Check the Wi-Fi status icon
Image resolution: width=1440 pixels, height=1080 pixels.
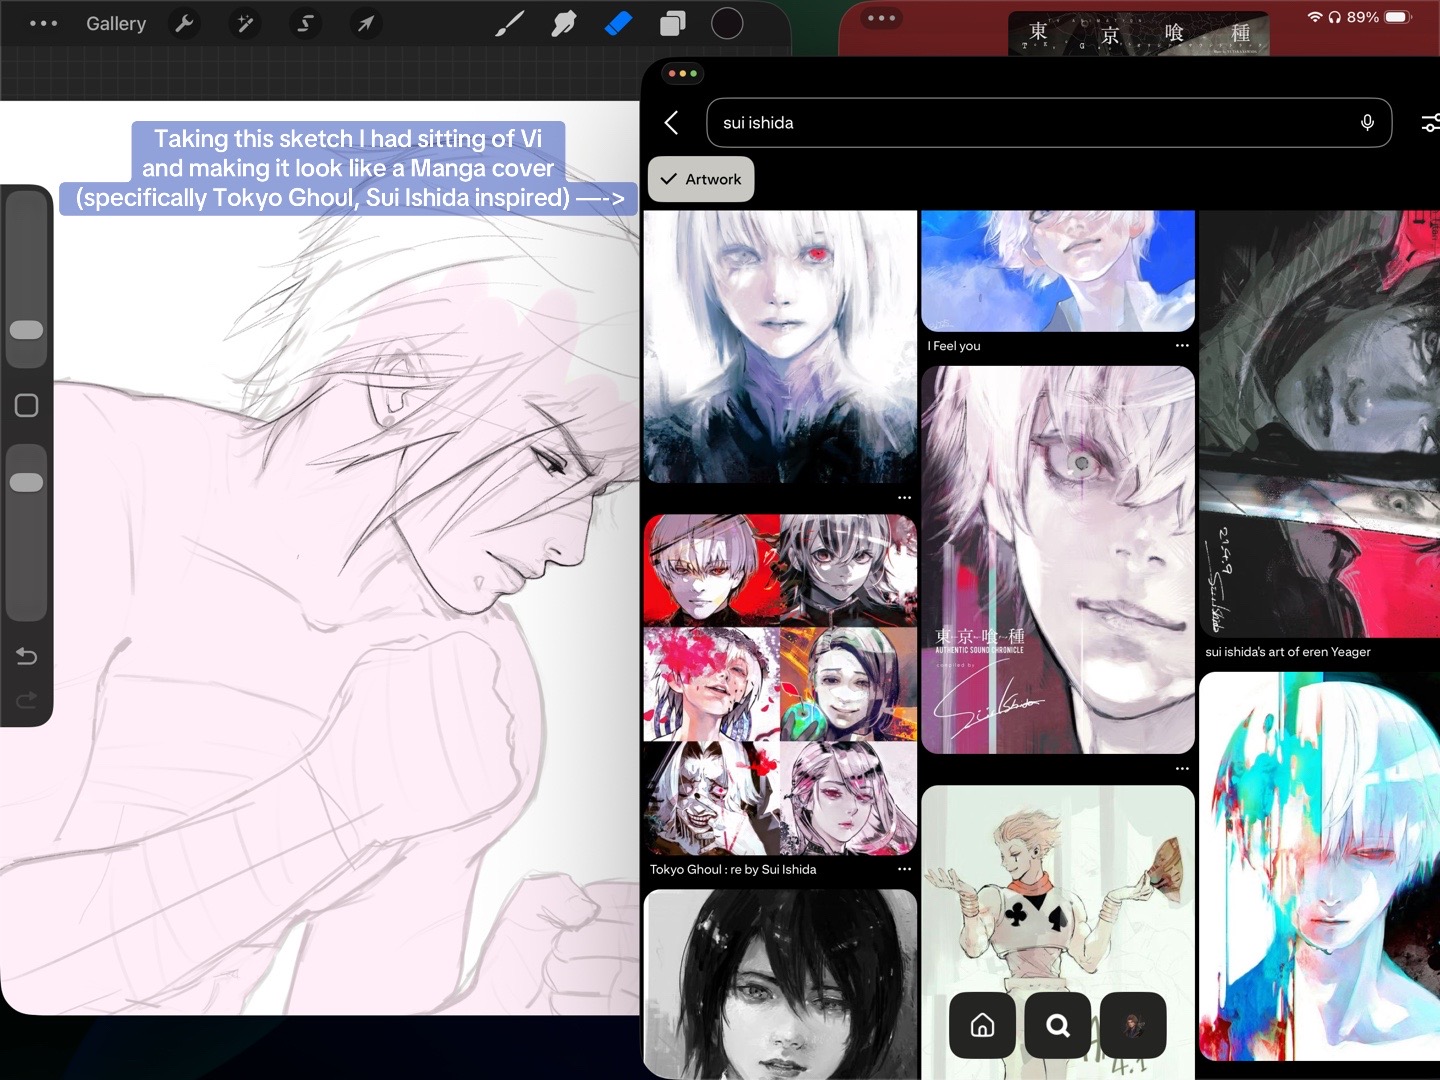click(x=1314, y=17)
